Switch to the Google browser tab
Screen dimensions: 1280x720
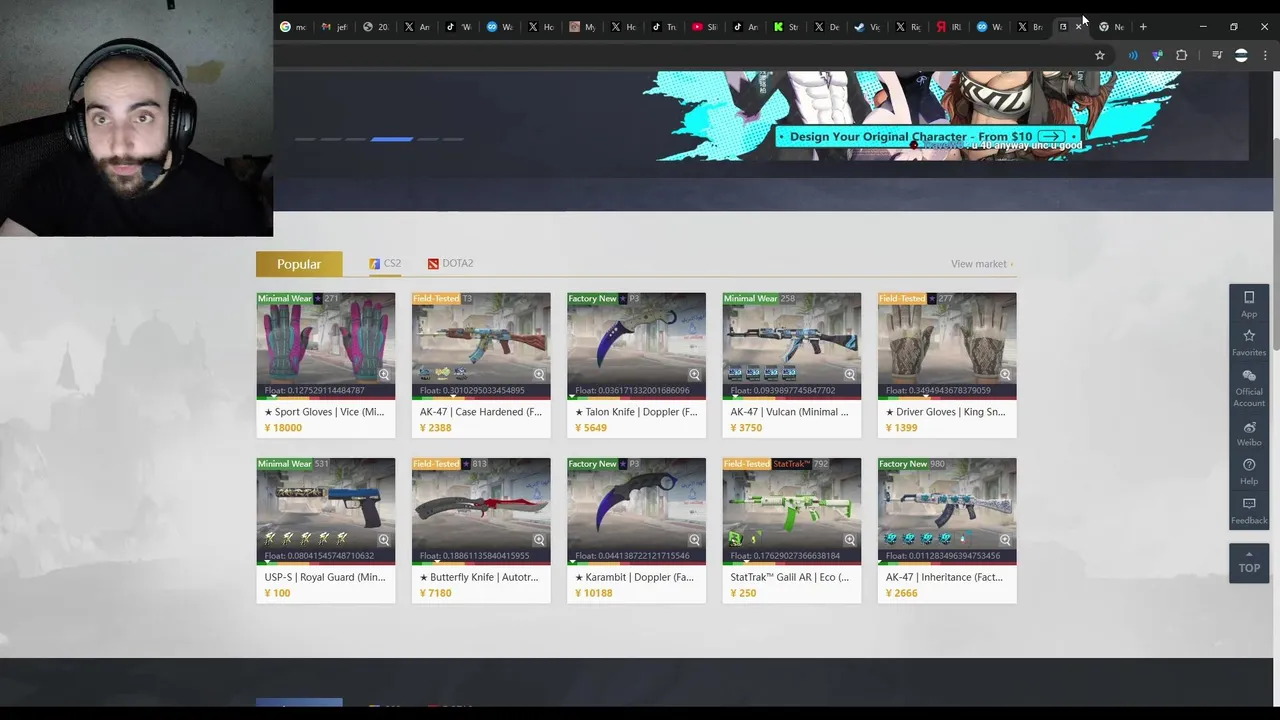click(295, 27)
